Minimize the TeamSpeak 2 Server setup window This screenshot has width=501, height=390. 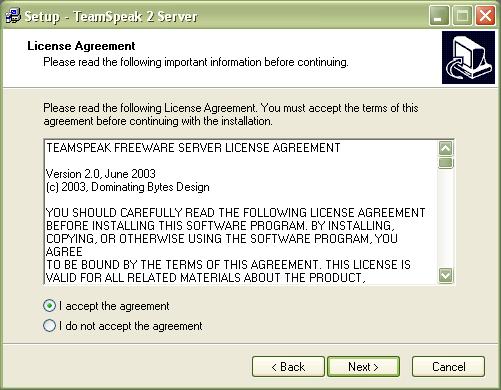tap(439, 16)
